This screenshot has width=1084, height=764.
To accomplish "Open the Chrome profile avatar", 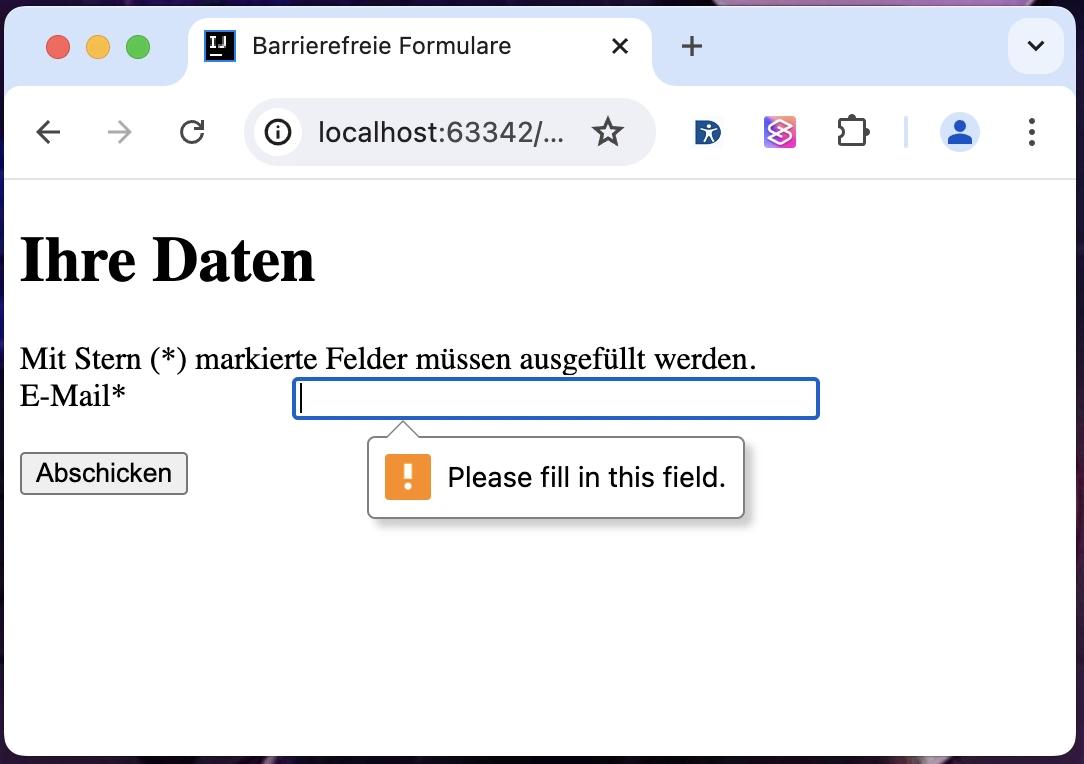I will [x=959, y=132].
